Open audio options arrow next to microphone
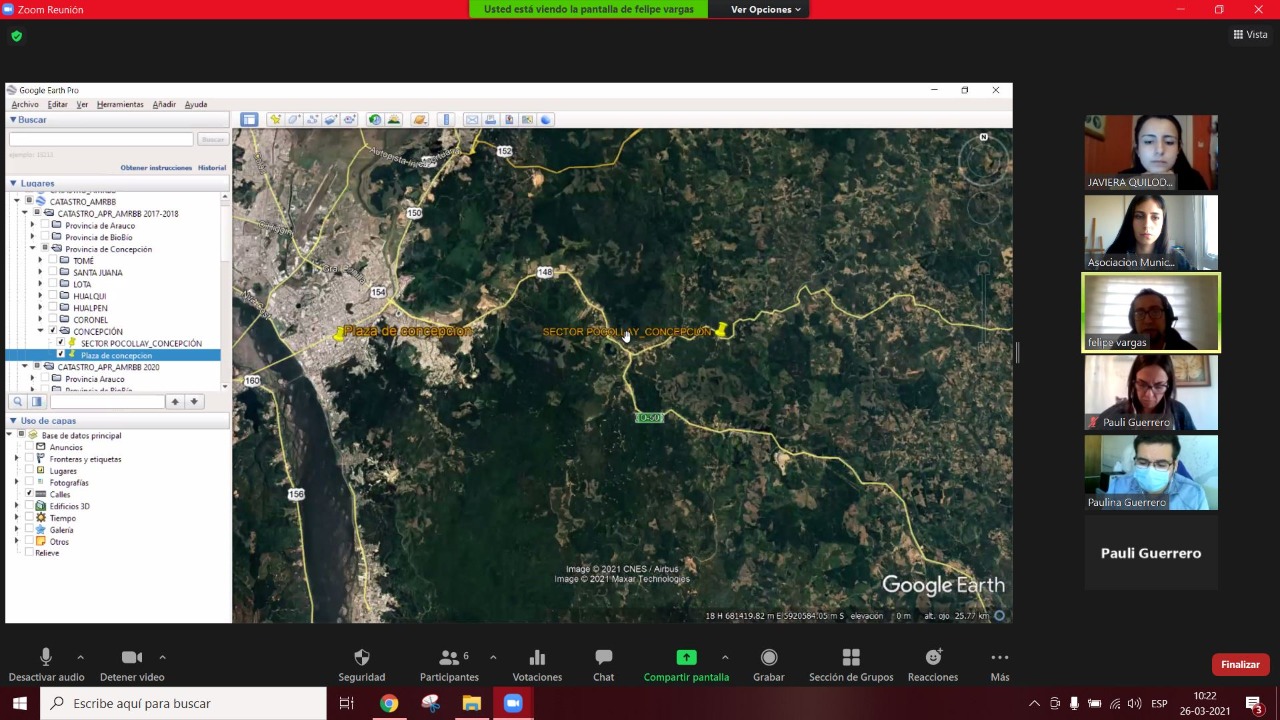 (80, 657)
